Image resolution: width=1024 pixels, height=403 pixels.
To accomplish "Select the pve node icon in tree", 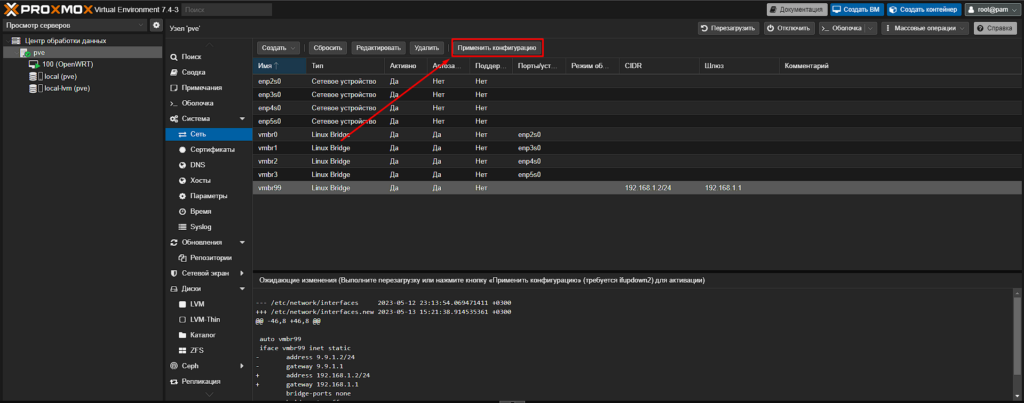I will tap(25, 53).
